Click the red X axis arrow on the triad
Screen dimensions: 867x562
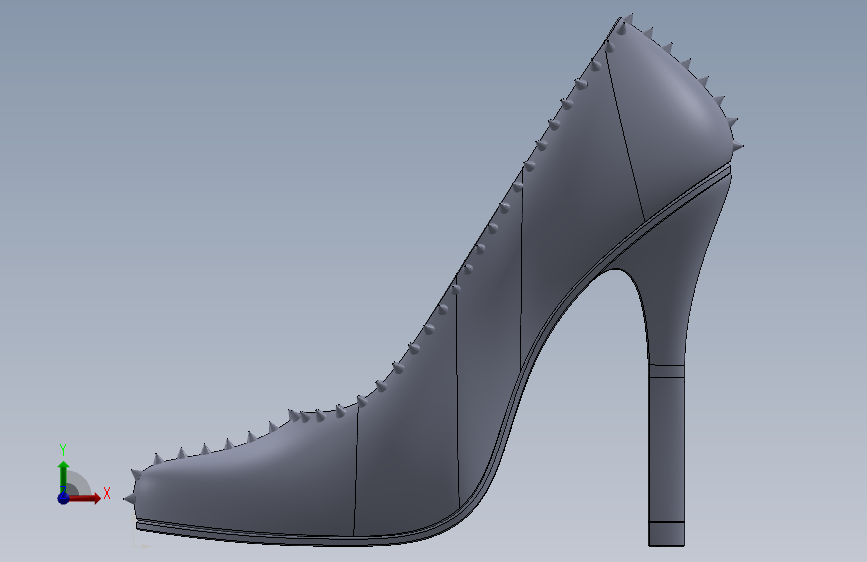click(84, 498)
